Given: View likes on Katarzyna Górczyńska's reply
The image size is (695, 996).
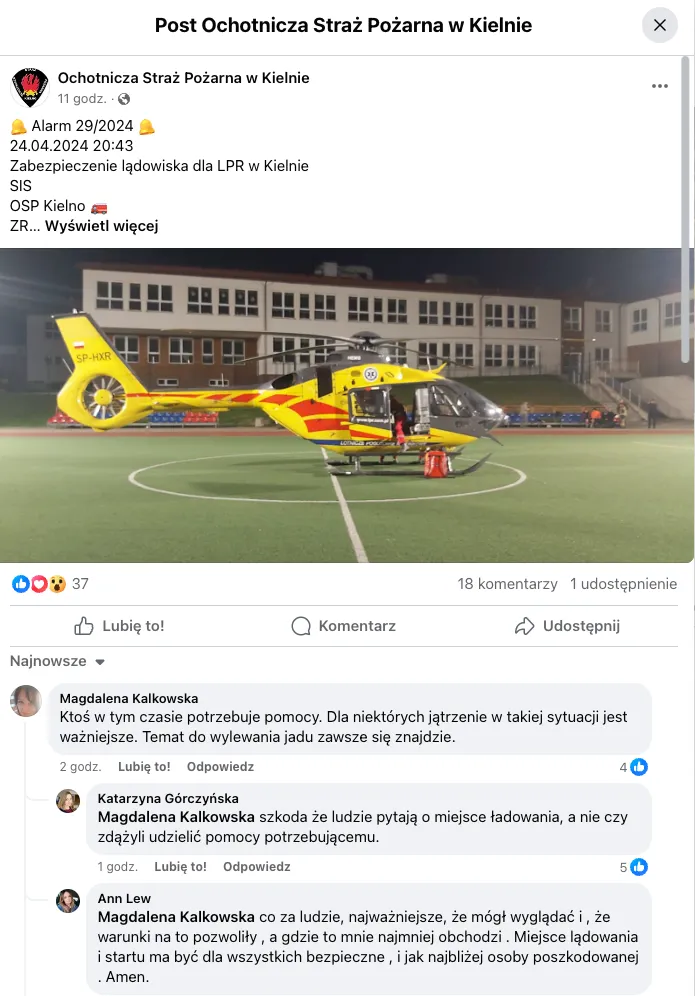Looking at the screenshot, I should (x=633, y=867).
